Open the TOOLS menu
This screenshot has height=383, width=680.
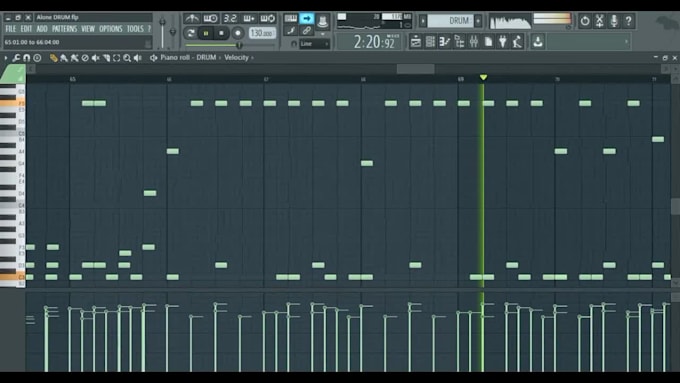(135, 29)
